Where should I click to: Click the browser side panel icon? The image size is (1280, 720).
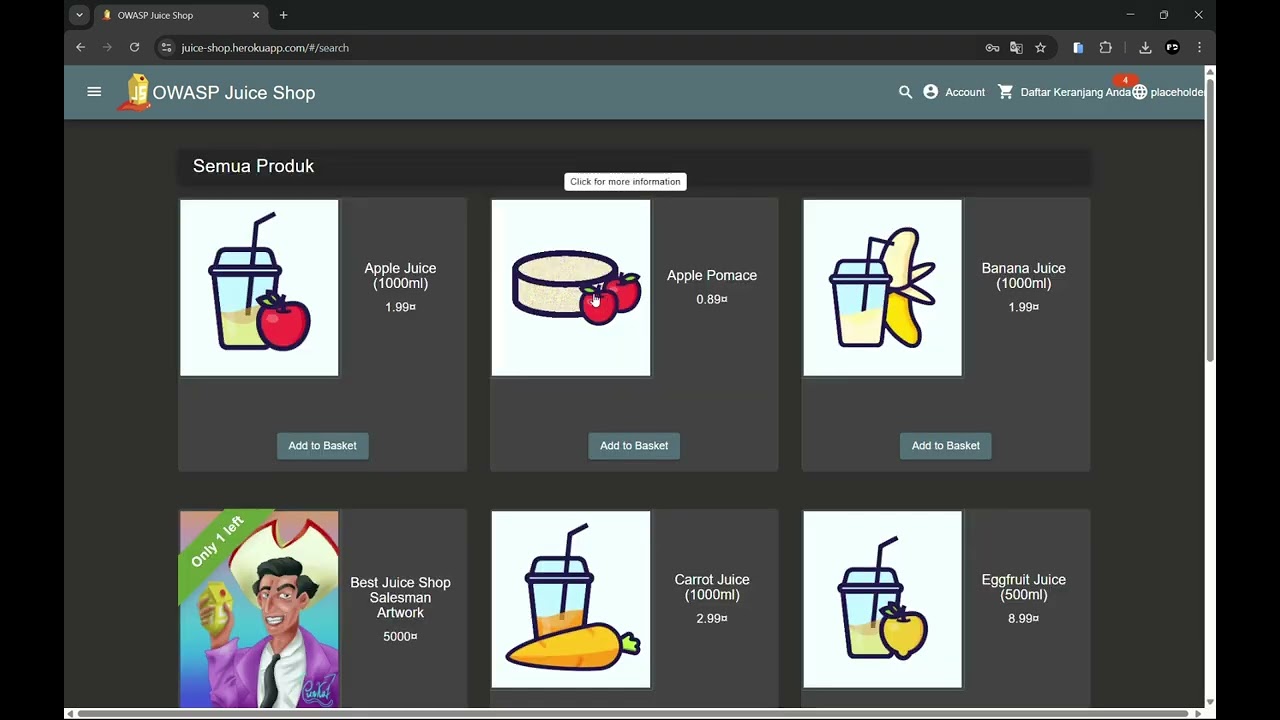tap(1078, 47)
